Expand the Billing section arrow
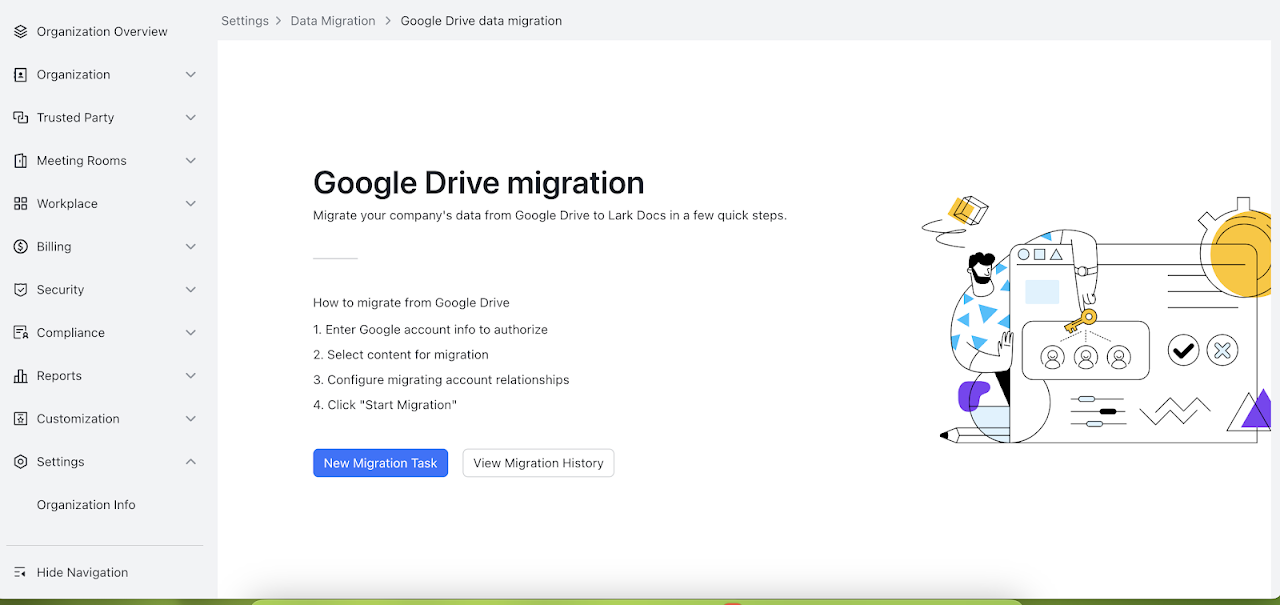This screenshot has width=1280, height=605. click(191, 247)
